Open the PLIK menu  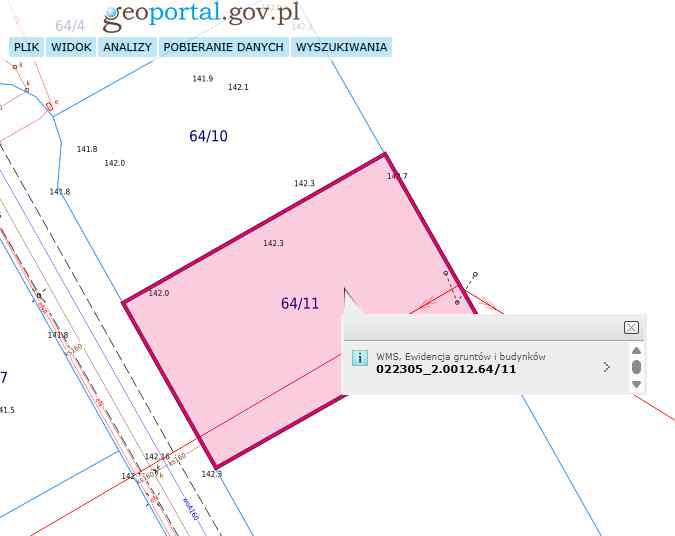(26, 47)
